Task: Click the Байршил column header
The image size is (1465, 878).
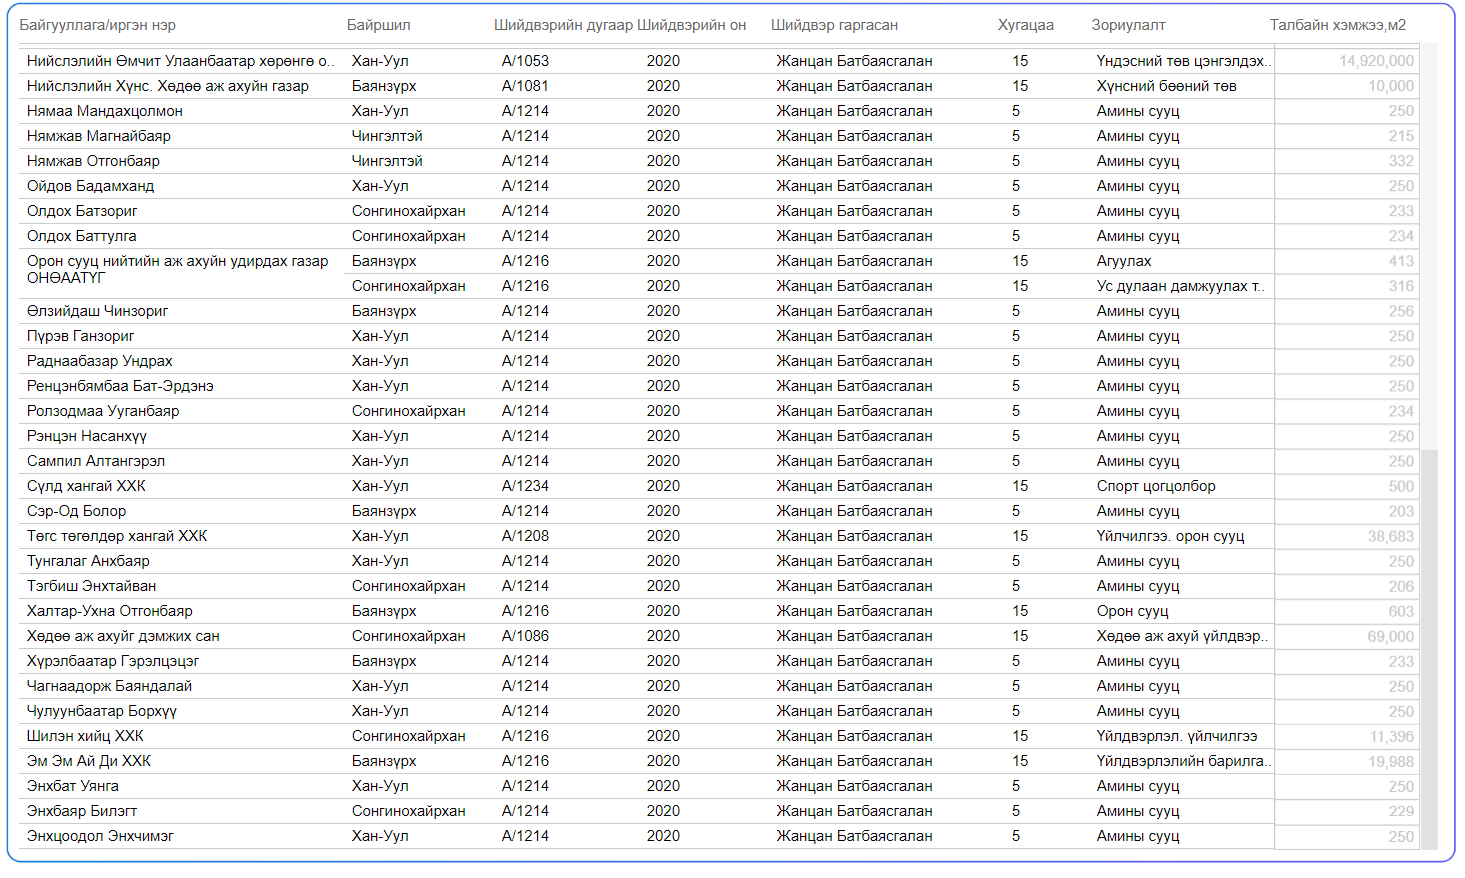Action: point(378,25)
